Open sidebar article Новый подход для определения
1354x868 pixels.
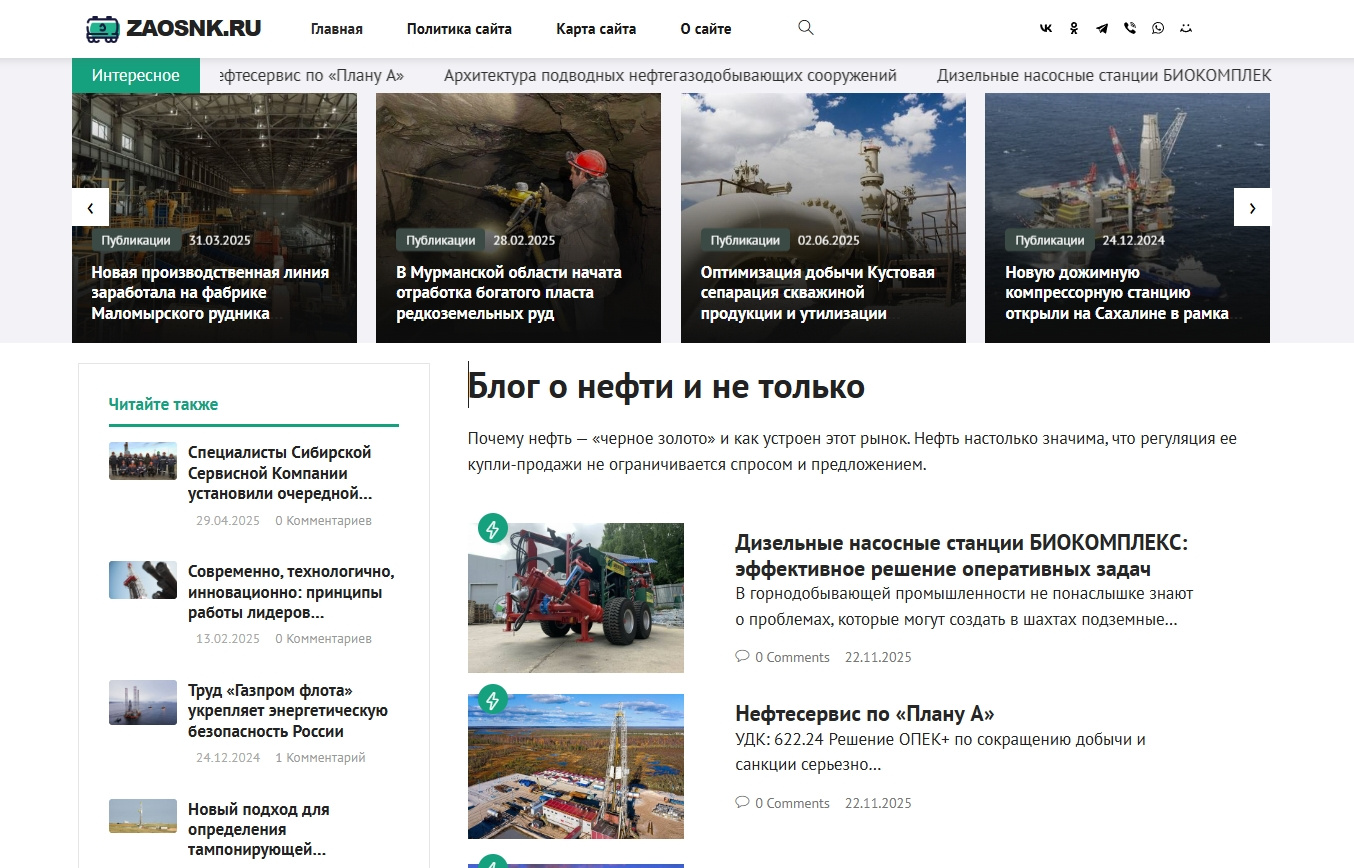[258, 829]
